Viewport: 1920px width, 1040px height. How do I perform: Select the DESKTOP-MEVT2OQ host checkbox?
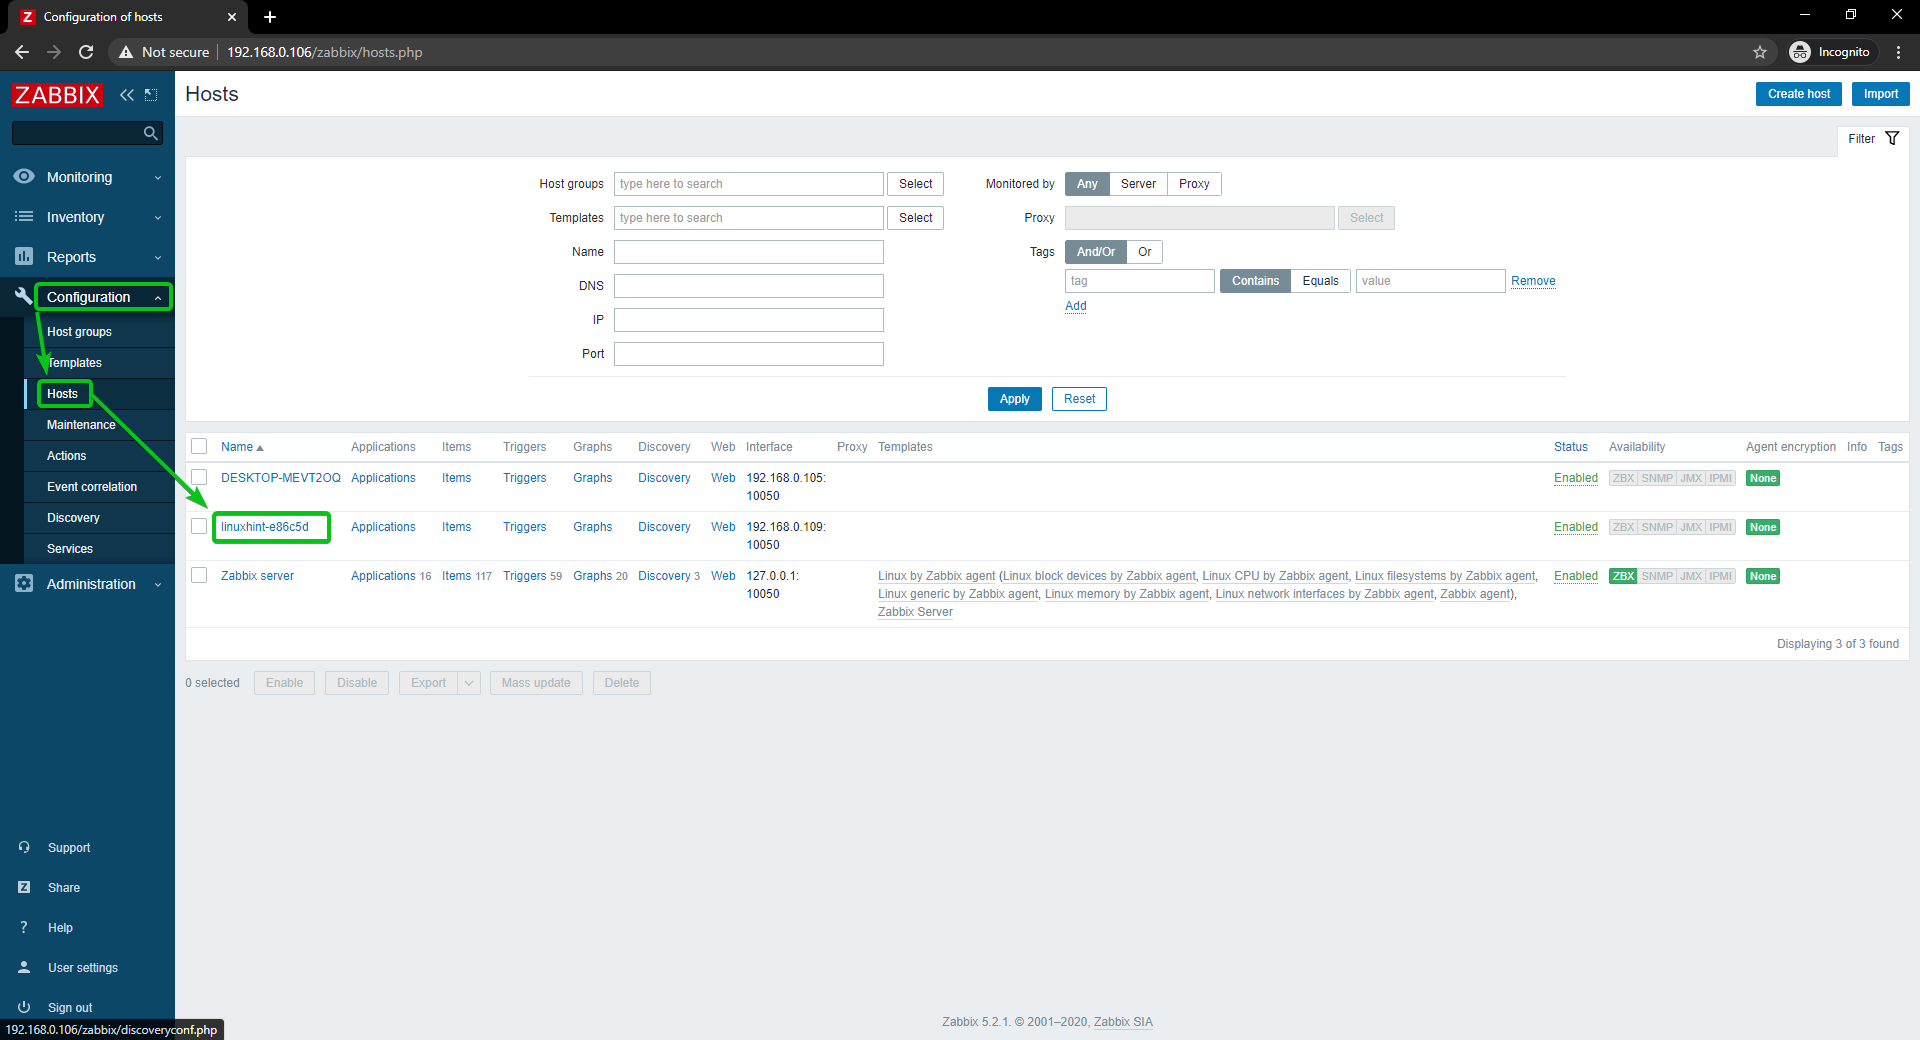[x=199, y=477]
